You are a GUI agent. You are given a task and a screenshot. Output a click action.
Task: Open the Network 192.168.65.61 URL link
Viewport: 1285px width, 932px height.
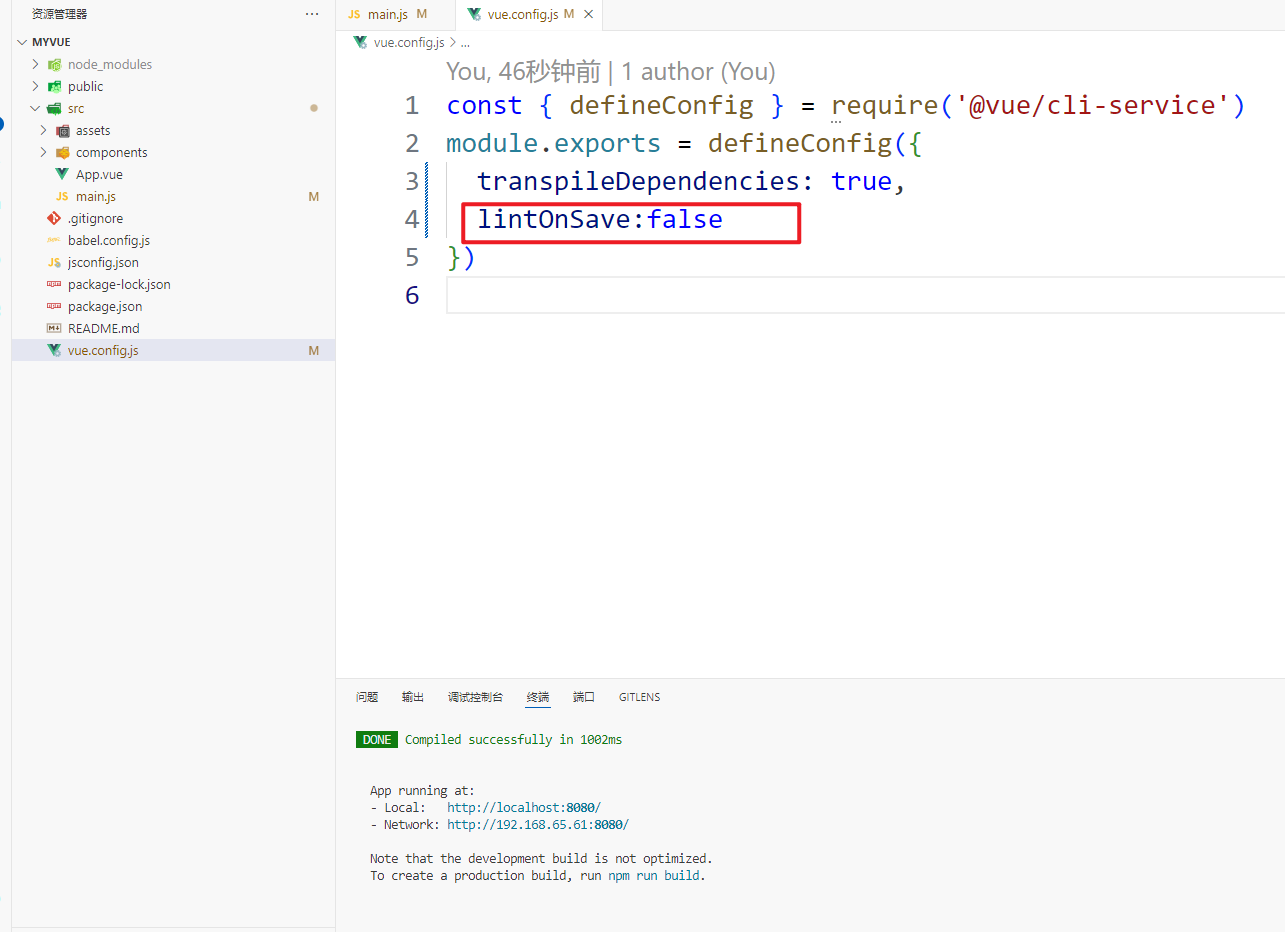pos(537,825)
